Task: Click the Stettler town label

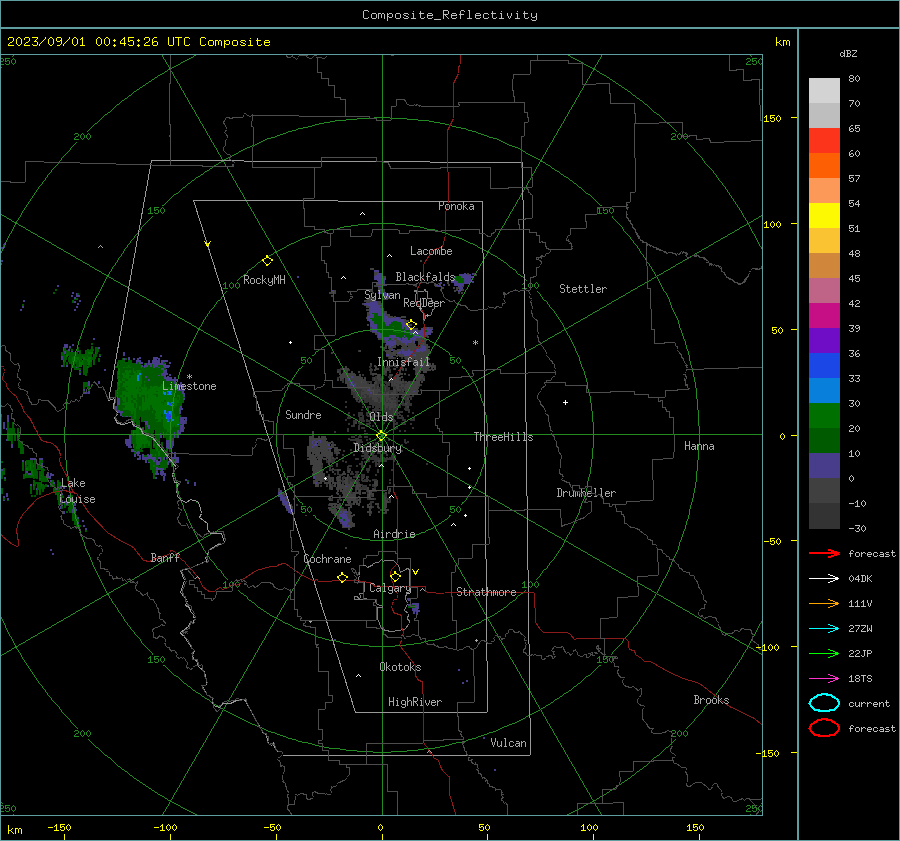Action: 583,289
